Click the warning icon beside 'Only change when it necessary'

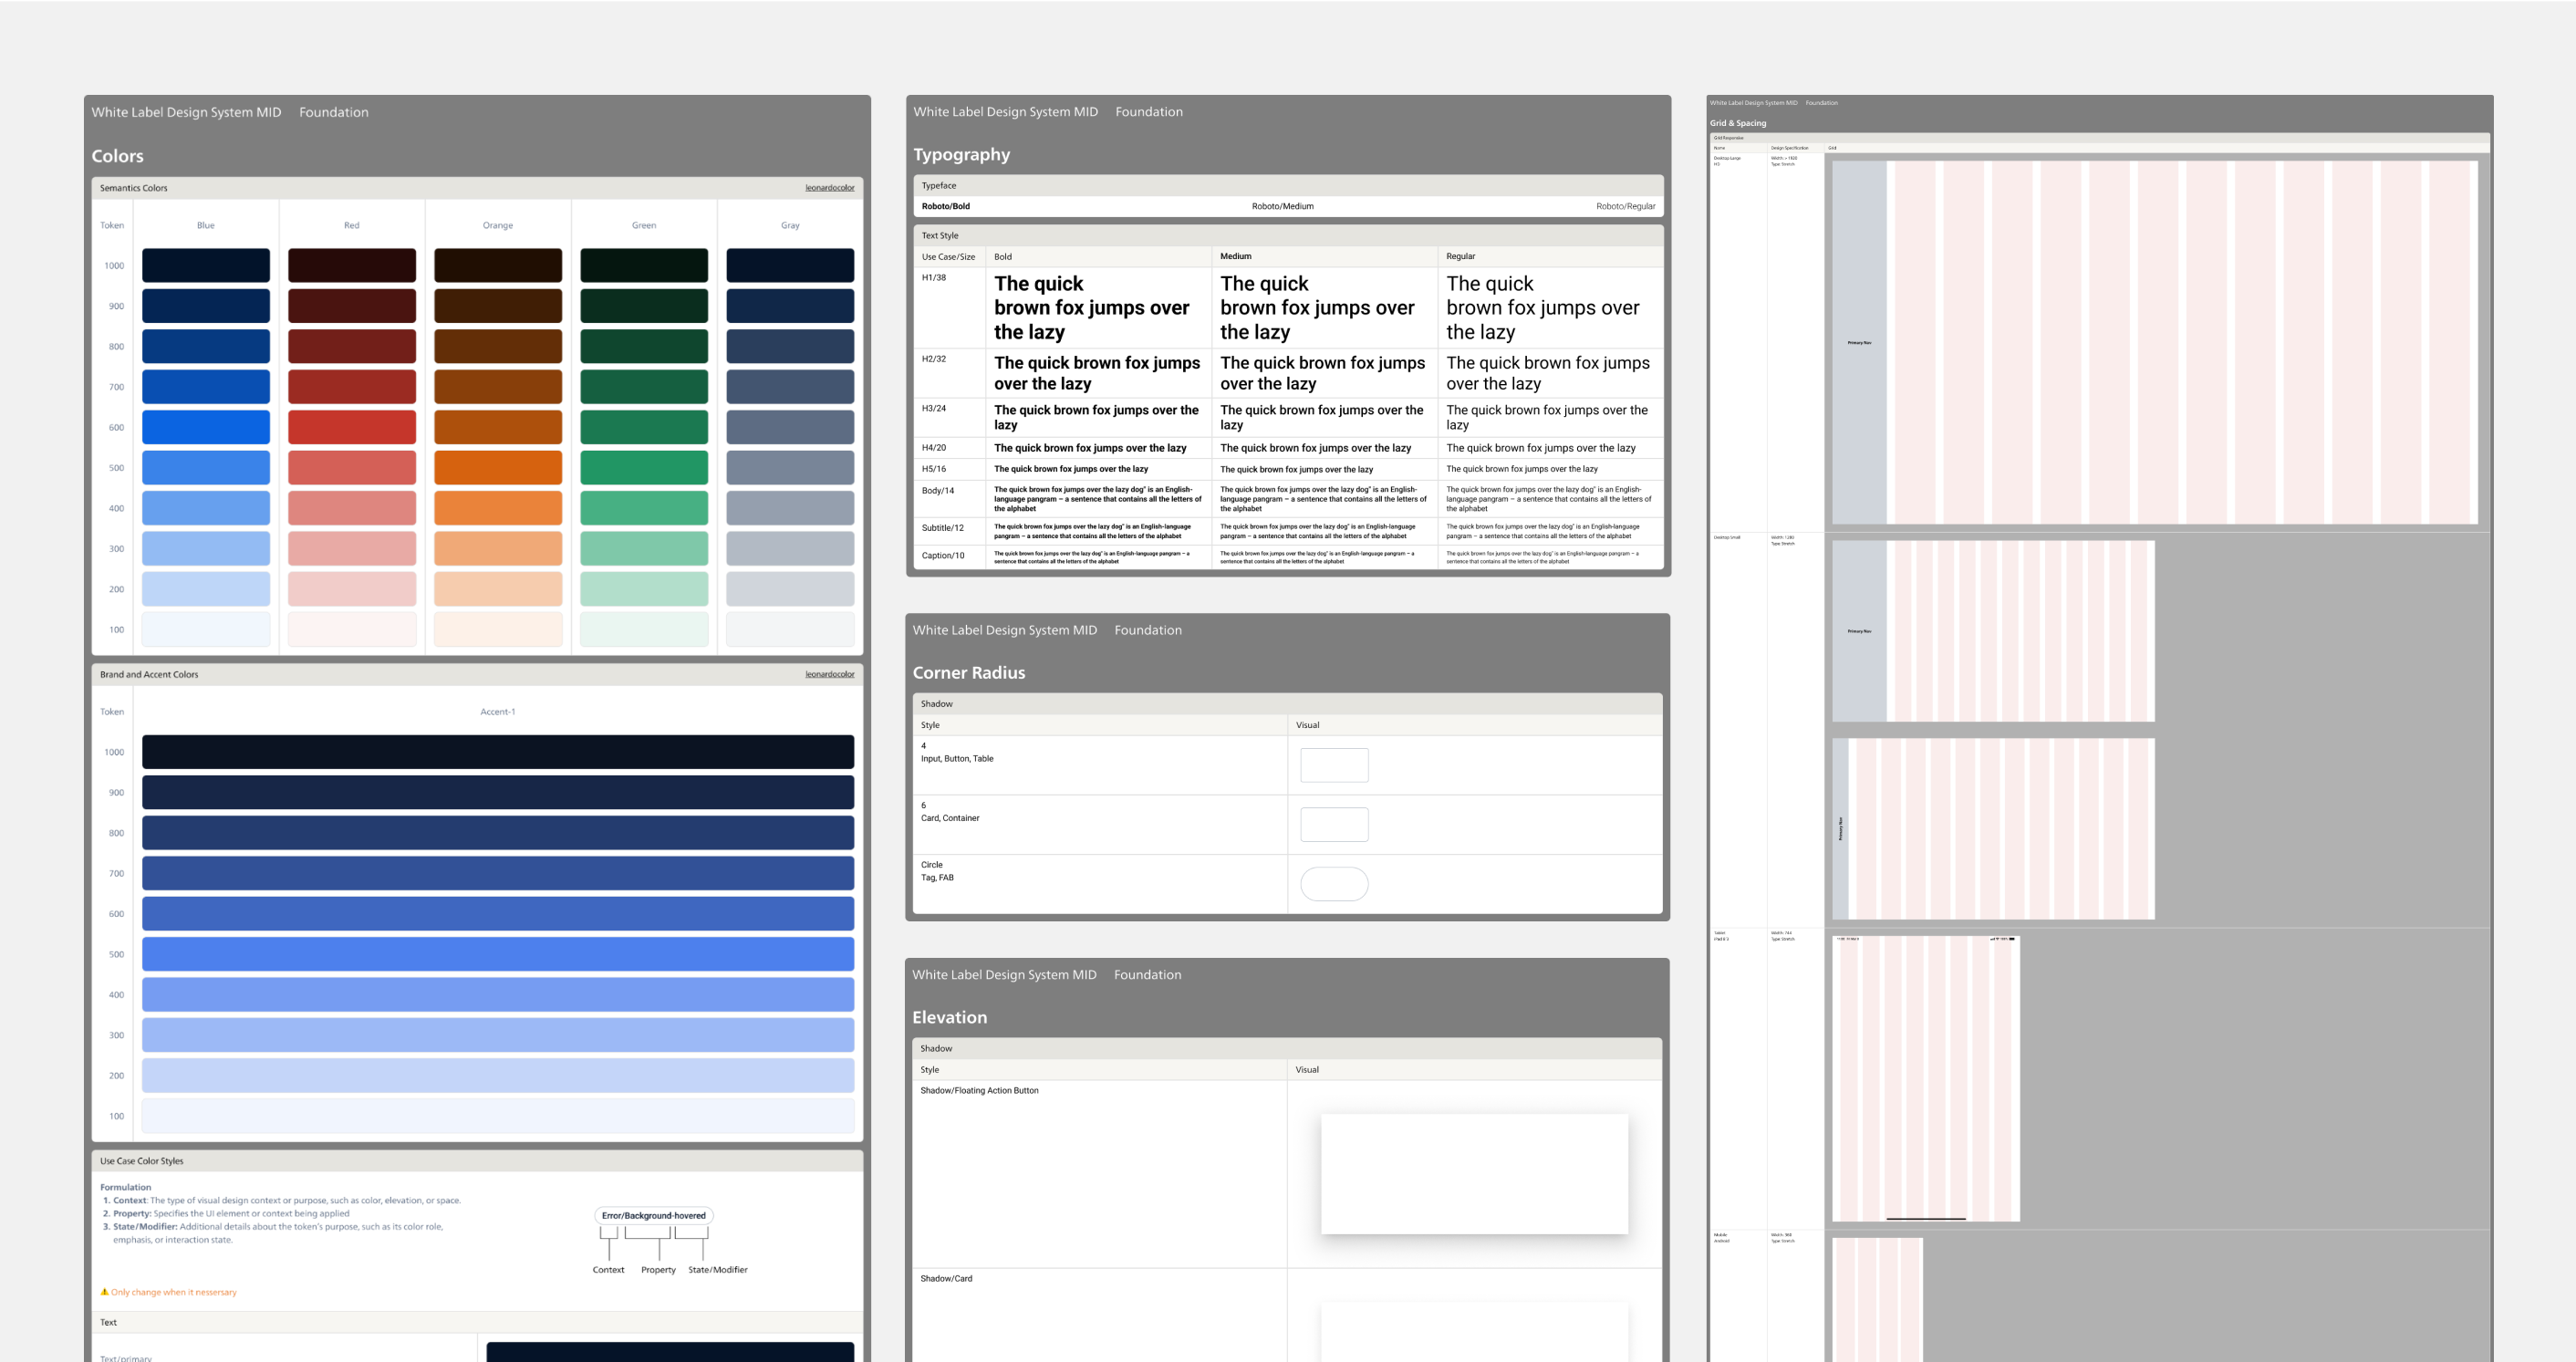104,1292
